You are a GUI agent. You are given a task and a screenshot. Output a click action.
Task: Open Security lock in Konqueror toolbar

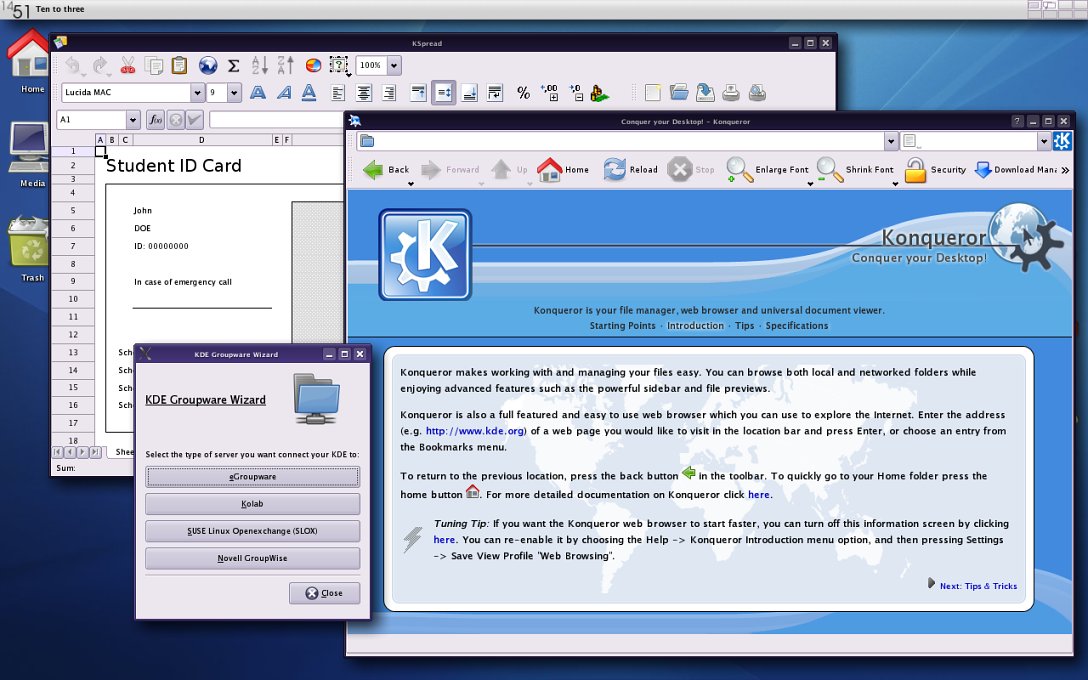click(935, 169)
